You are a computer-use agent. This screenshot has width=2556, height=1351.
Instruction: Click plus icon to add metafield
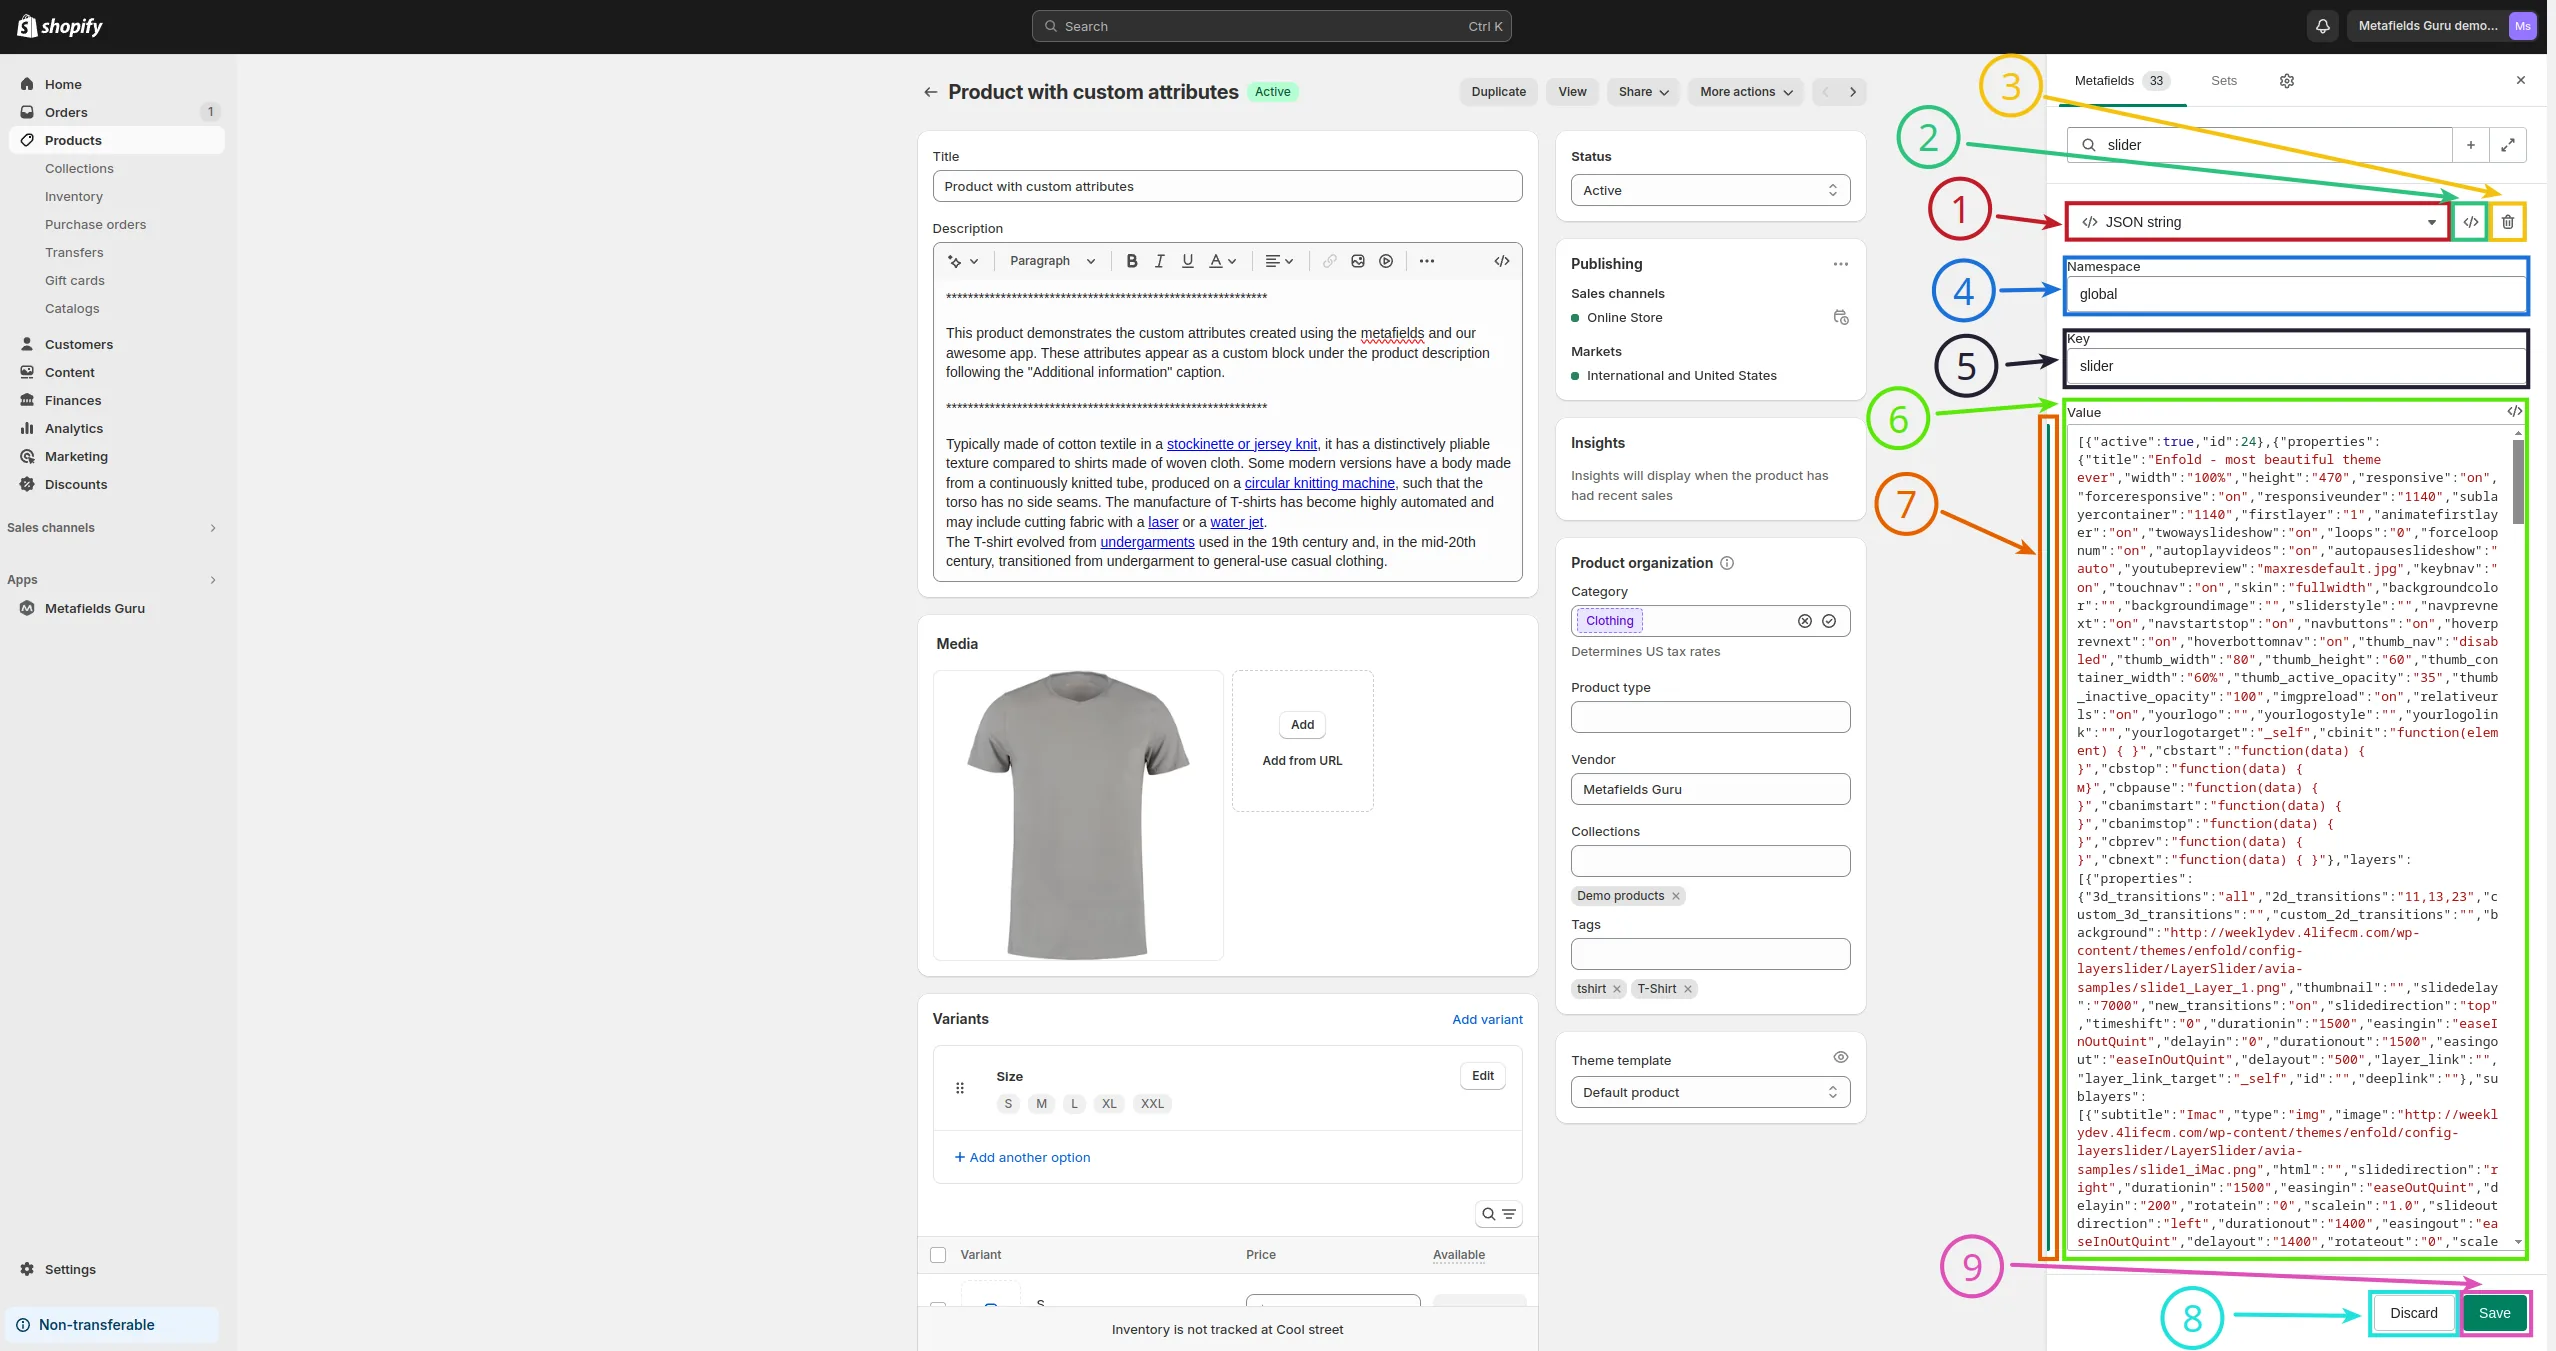click(x=2470, y=145)
